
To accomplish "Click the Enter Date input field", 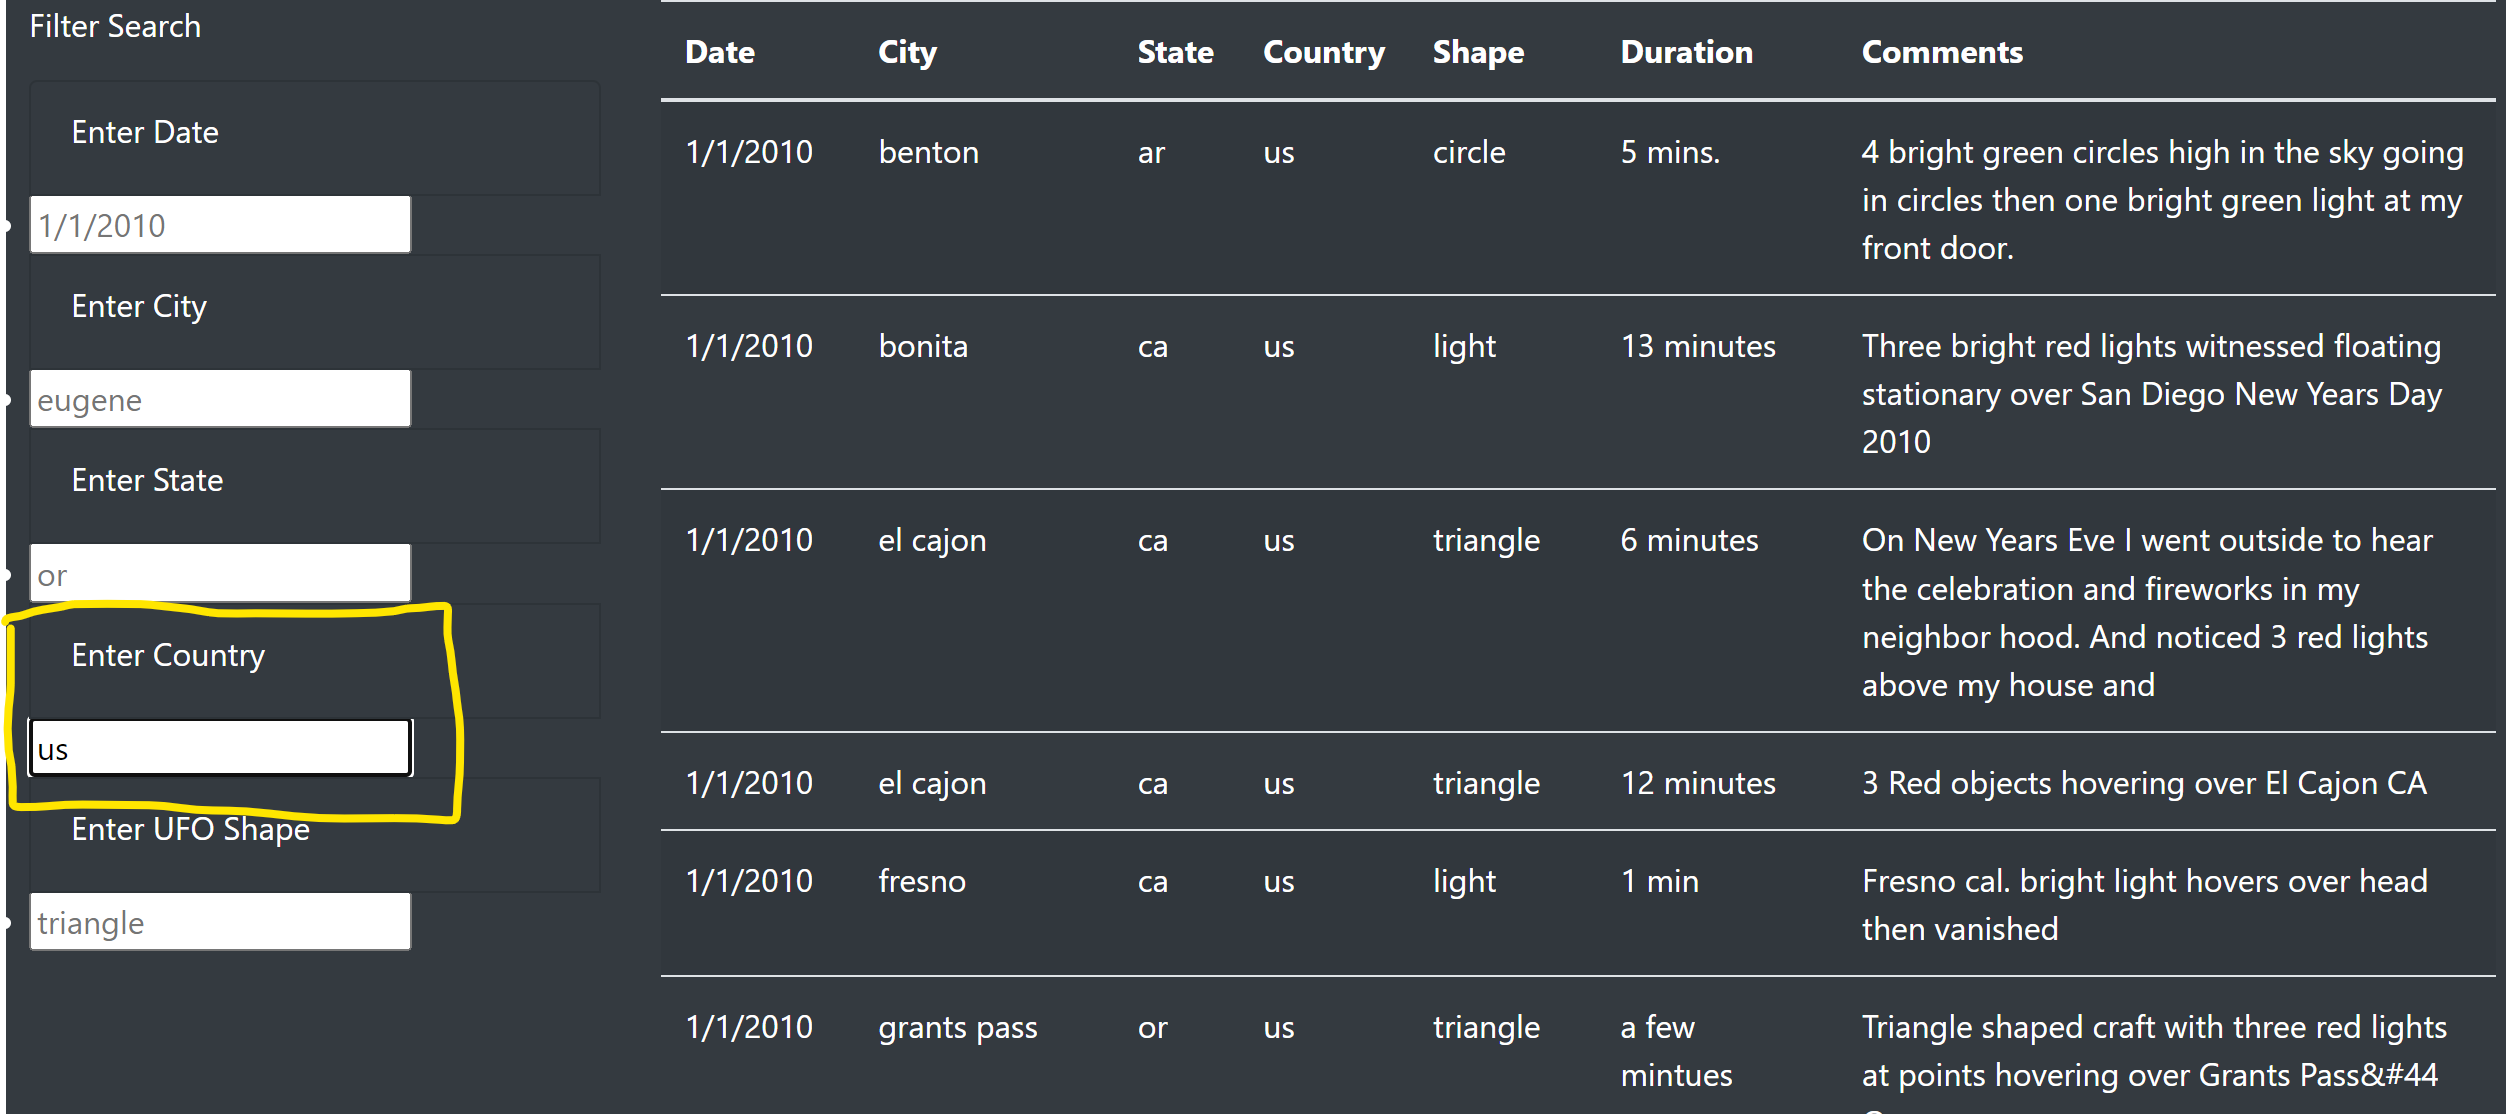I will click(x=220, y=225).
